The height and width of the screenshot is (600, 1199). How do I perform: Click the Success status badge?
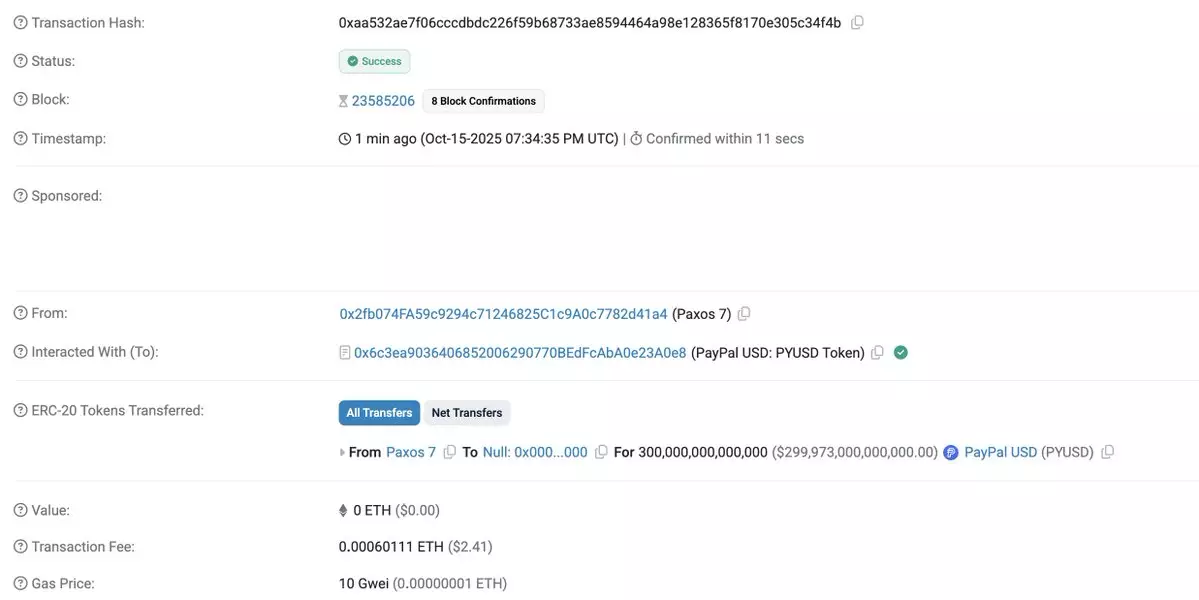point(374,61)
